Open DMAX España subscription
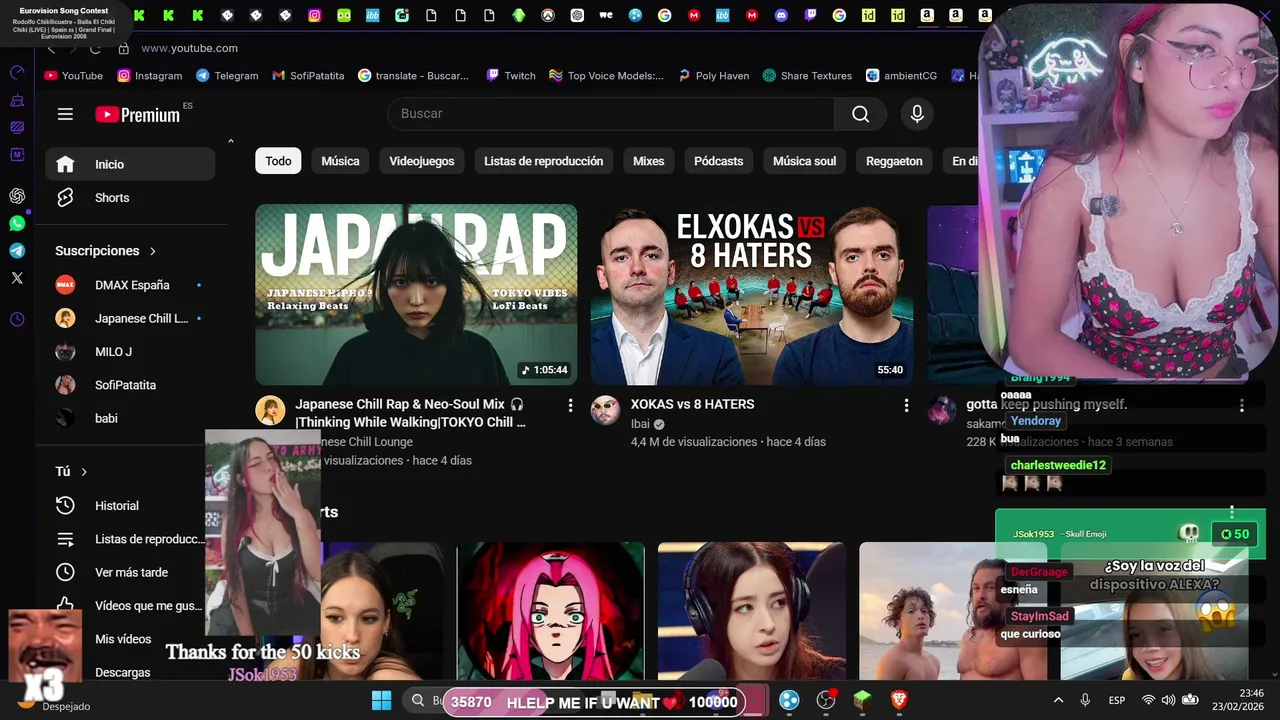Screen dimensions: 1280x720 pos(130,285)
